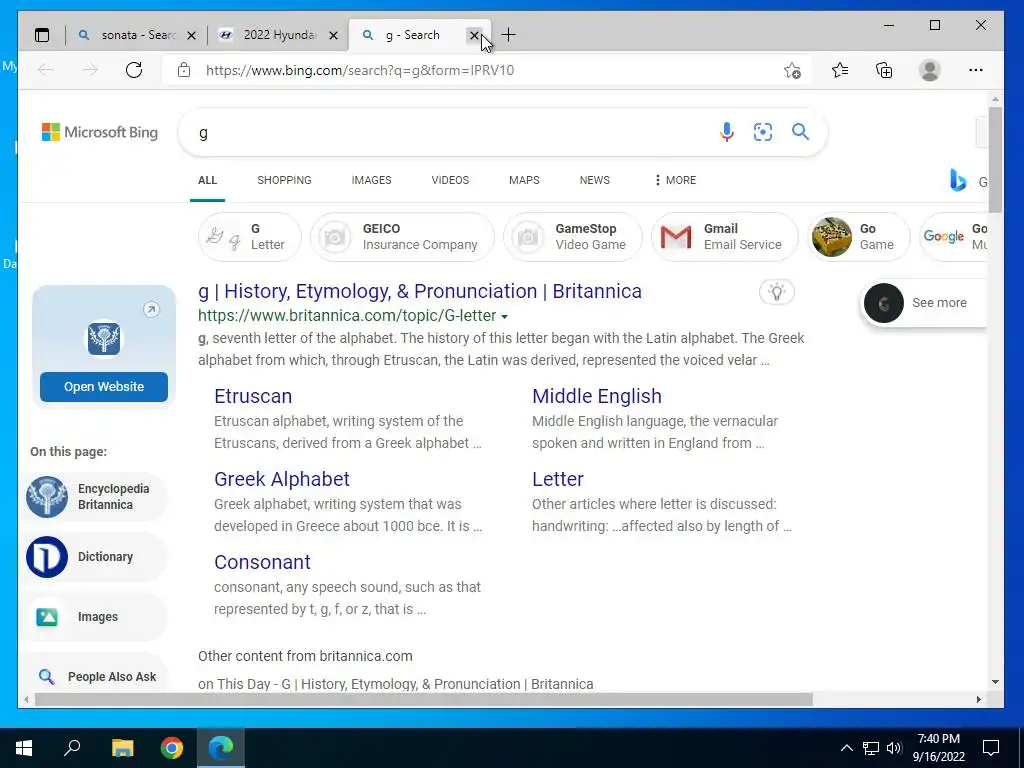Viewport: 1024px width, 768px height.
Task: Open the taskbar volume icon
Action: click(x=894, y=748)
